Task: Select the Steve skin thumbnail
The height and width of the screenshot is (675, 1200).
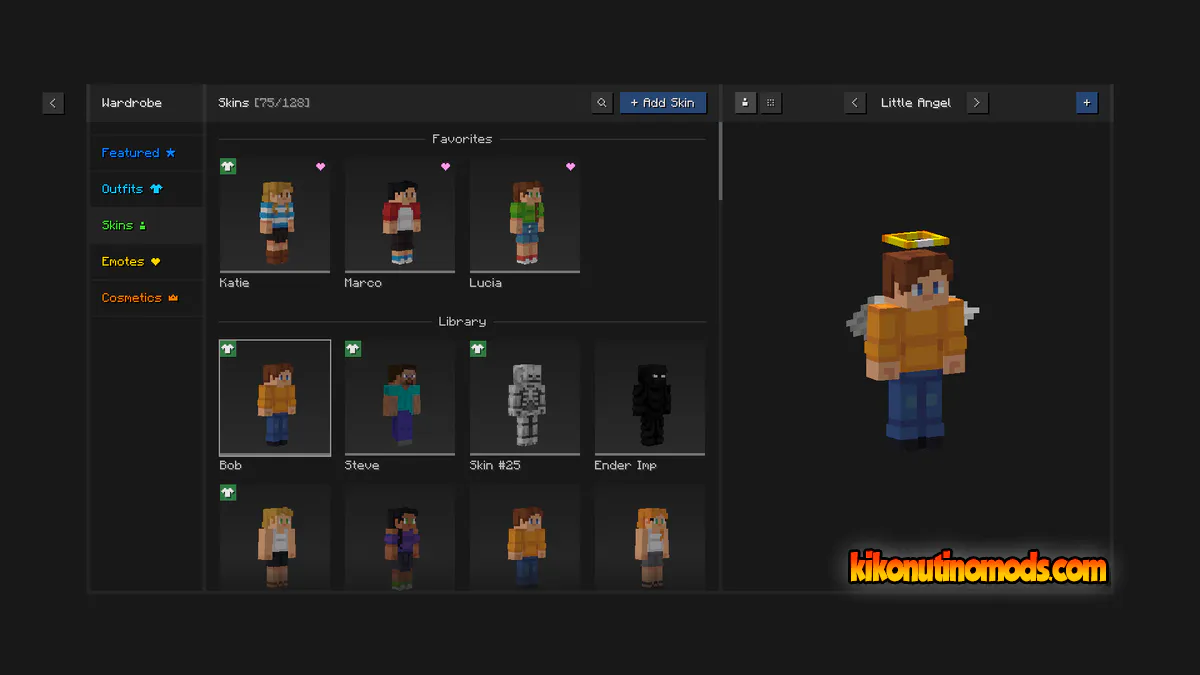Action: click(x=400, y=398)
